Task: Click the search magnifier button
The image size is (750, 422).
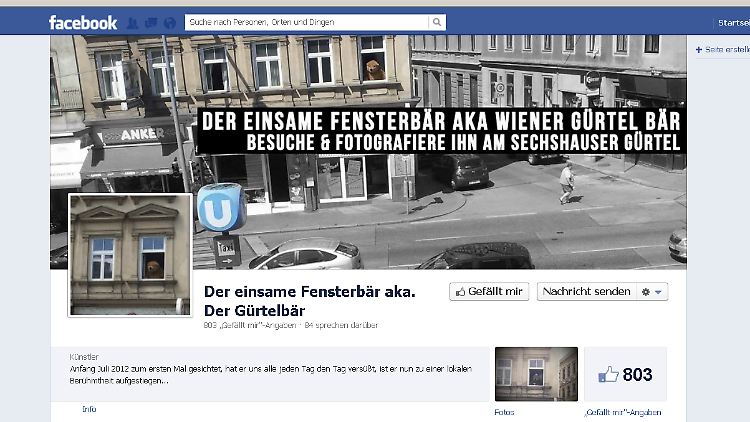Action: [x=437, y=22]
